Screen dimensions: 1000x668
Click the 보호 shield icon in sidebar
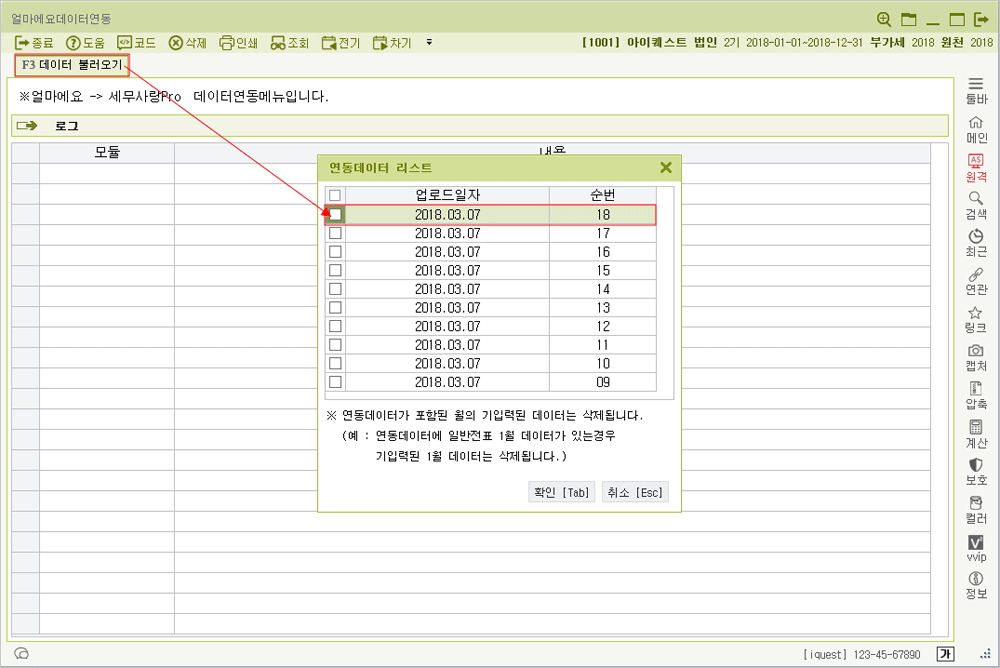[976, 471]
